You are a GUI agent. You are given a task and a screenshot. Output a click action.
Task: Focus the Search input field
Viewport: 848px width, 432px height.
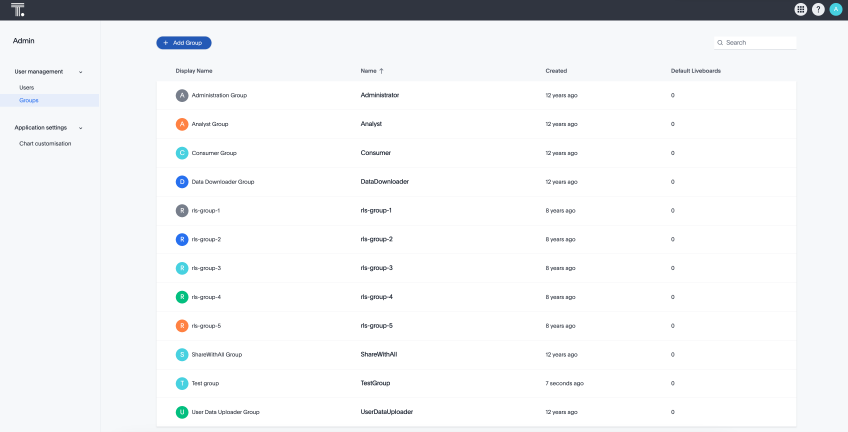click(758, 43)
